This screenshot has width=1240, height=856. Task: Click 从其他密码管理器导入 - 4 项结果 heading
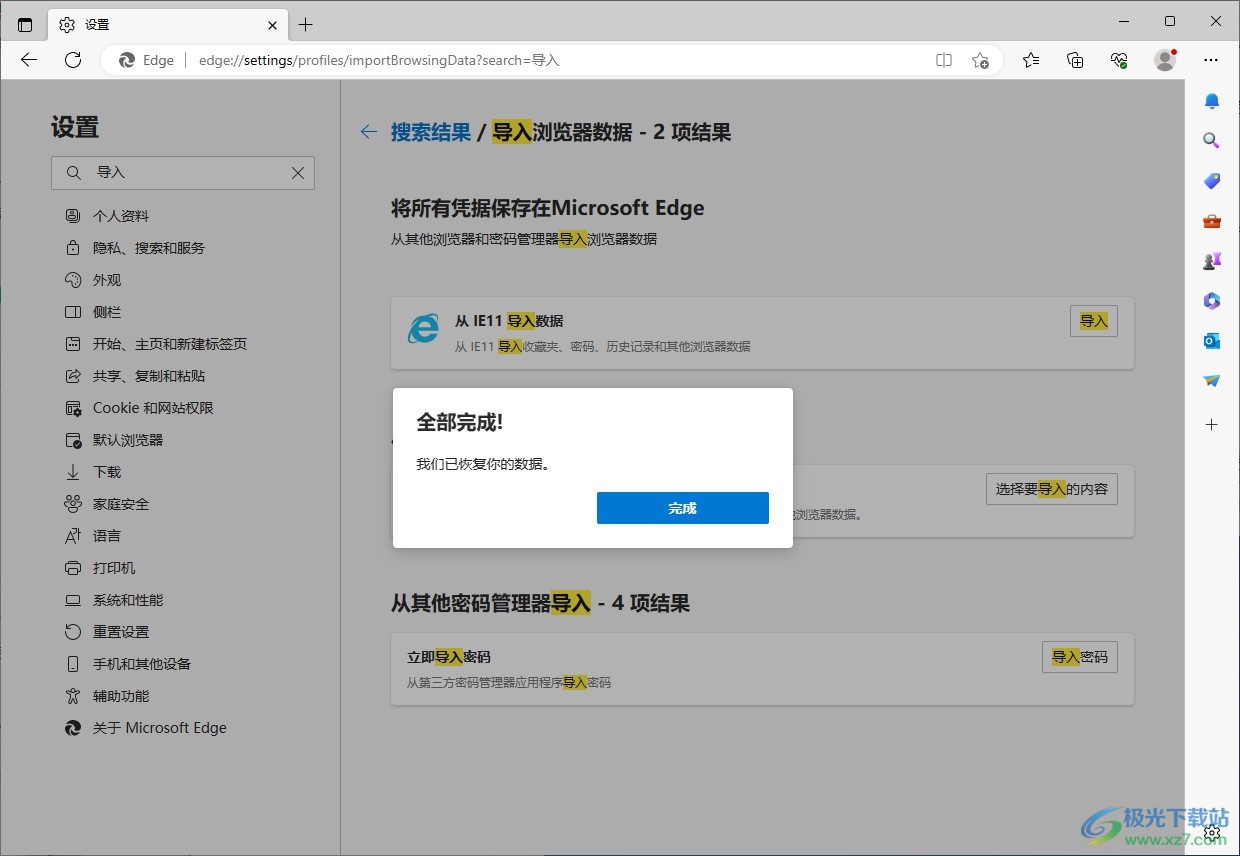(540, 603)
